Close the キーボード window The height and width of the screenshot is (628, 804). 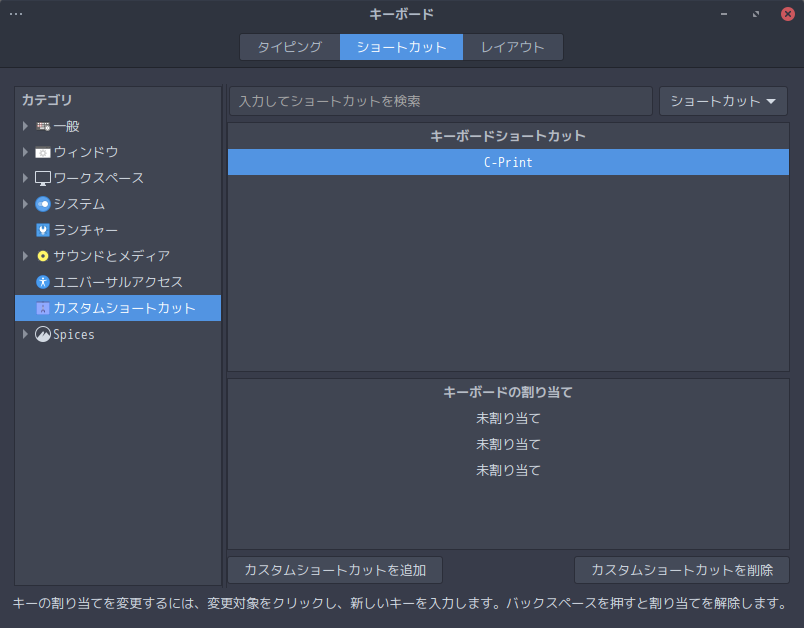coord(788,14)
